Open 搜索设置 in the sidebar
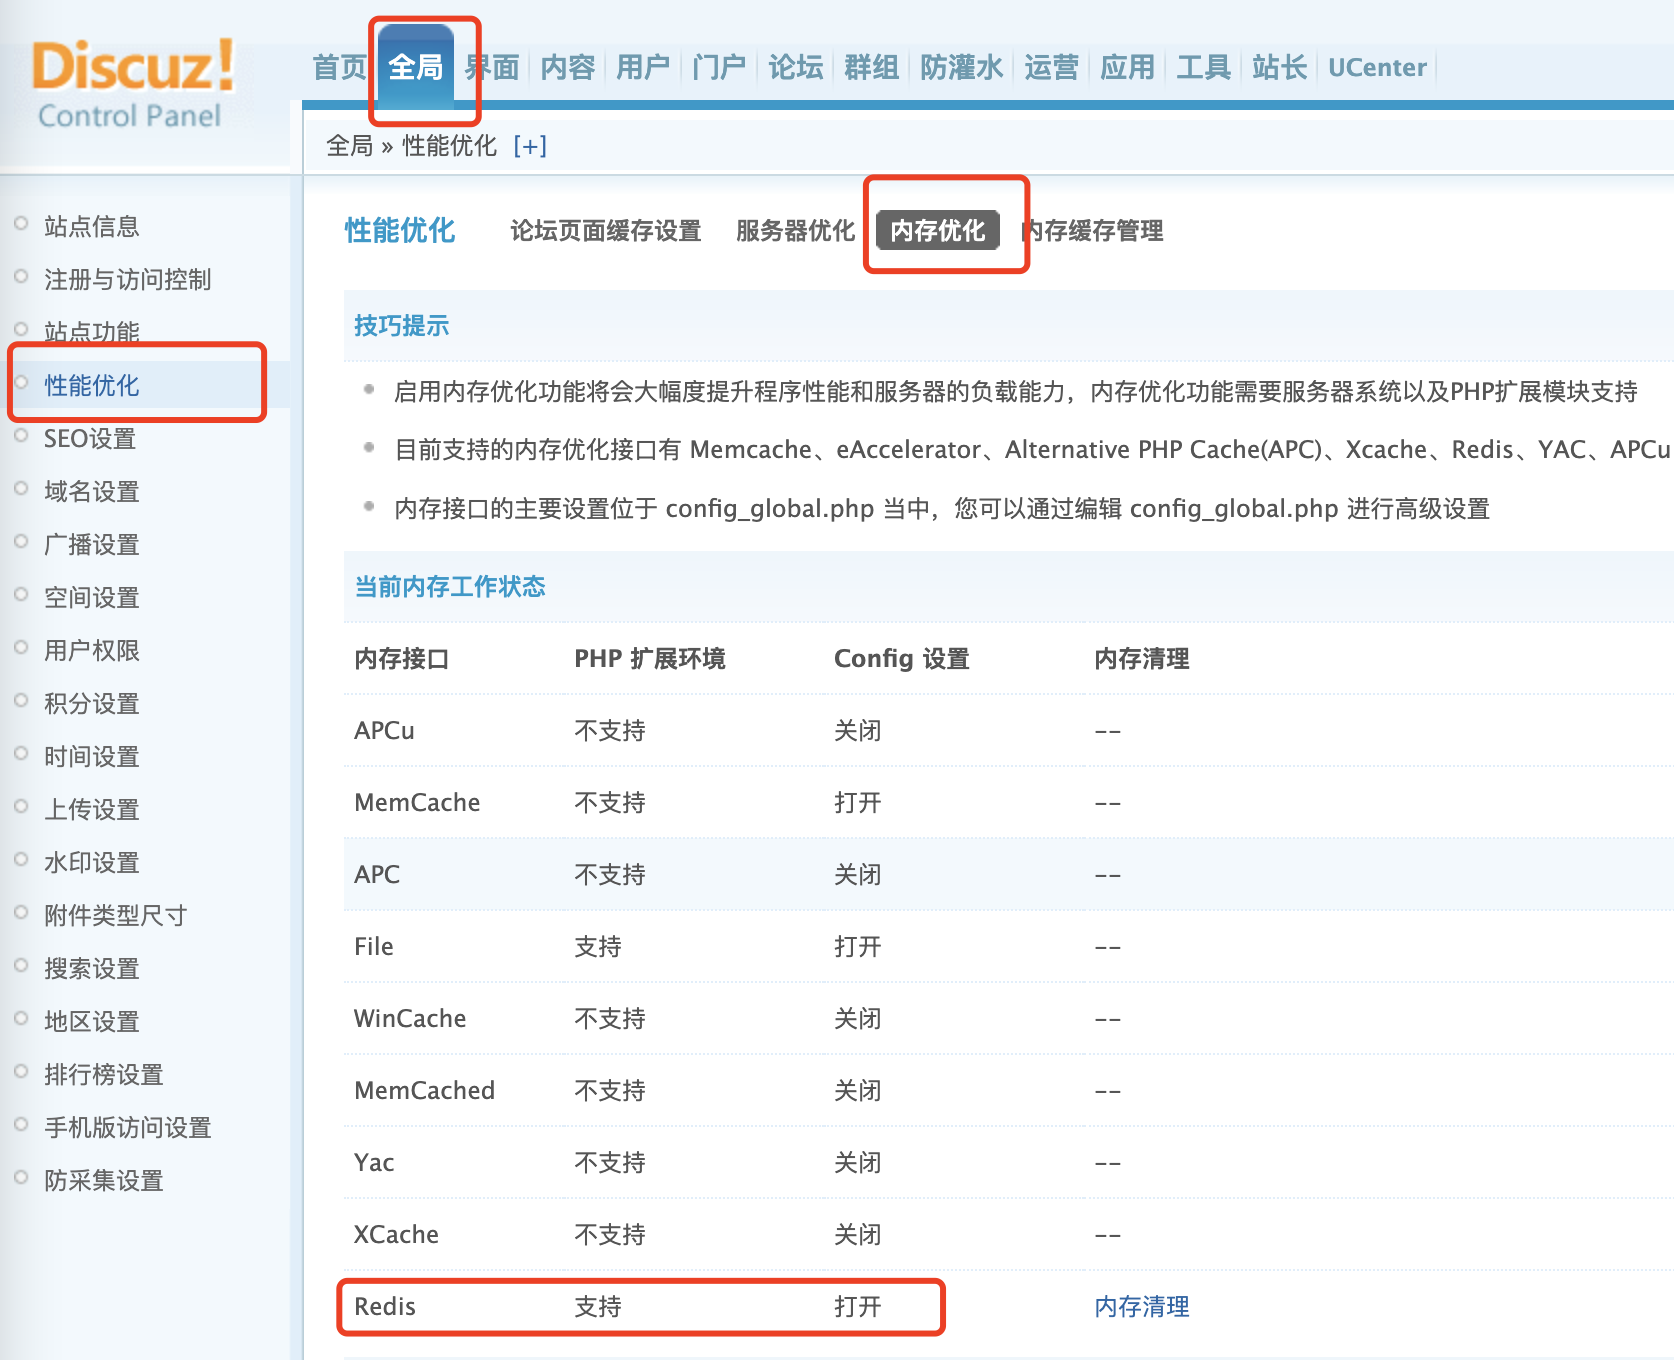 pos(92,968)
